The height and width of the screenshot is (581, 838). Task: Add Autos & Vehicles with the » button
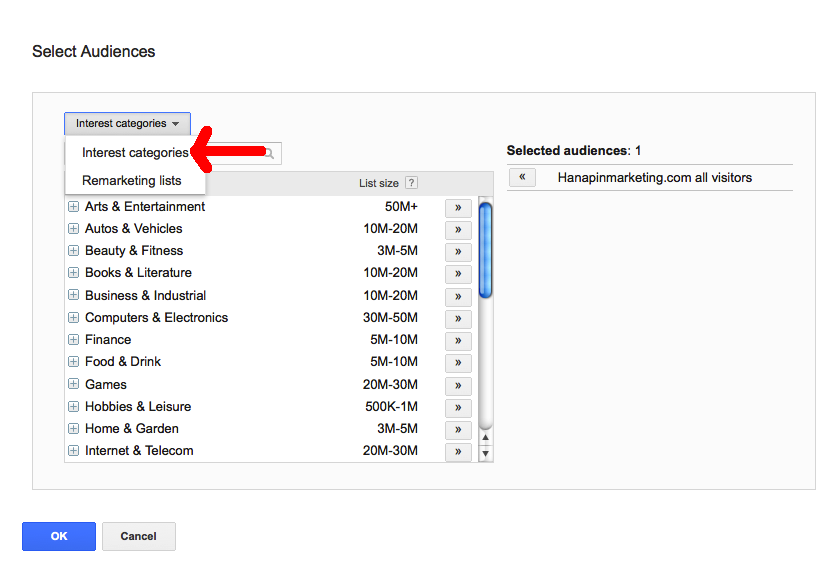457,230
